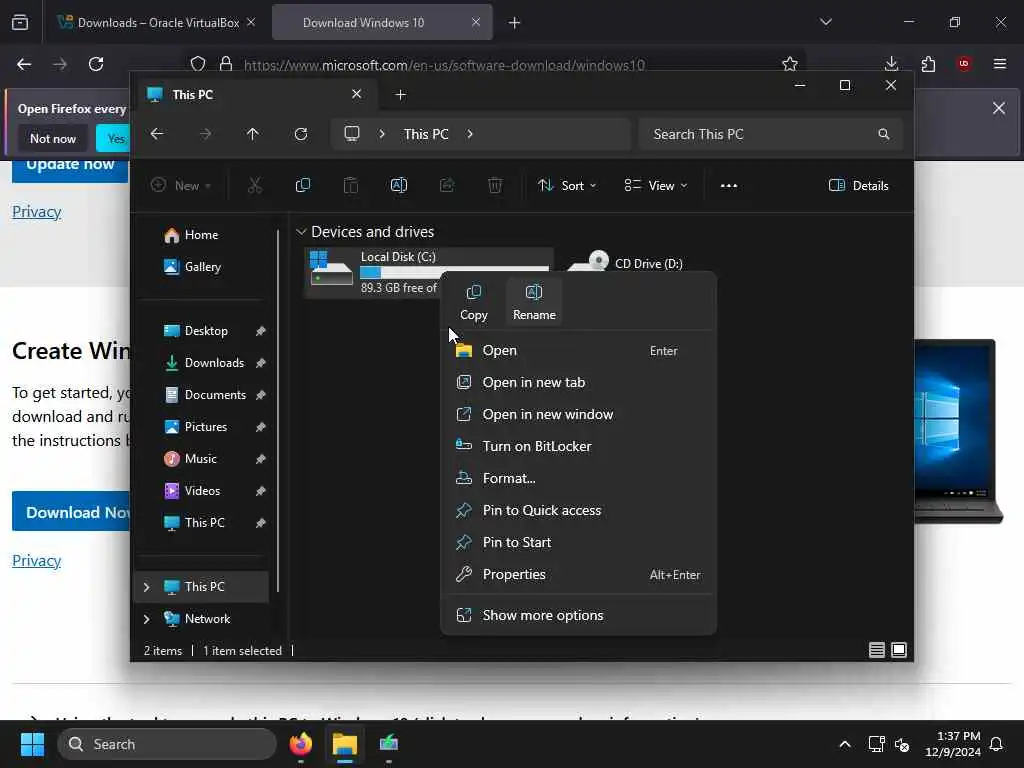
Task: Switch to details list view icon
Action: [x=876, y=650]
